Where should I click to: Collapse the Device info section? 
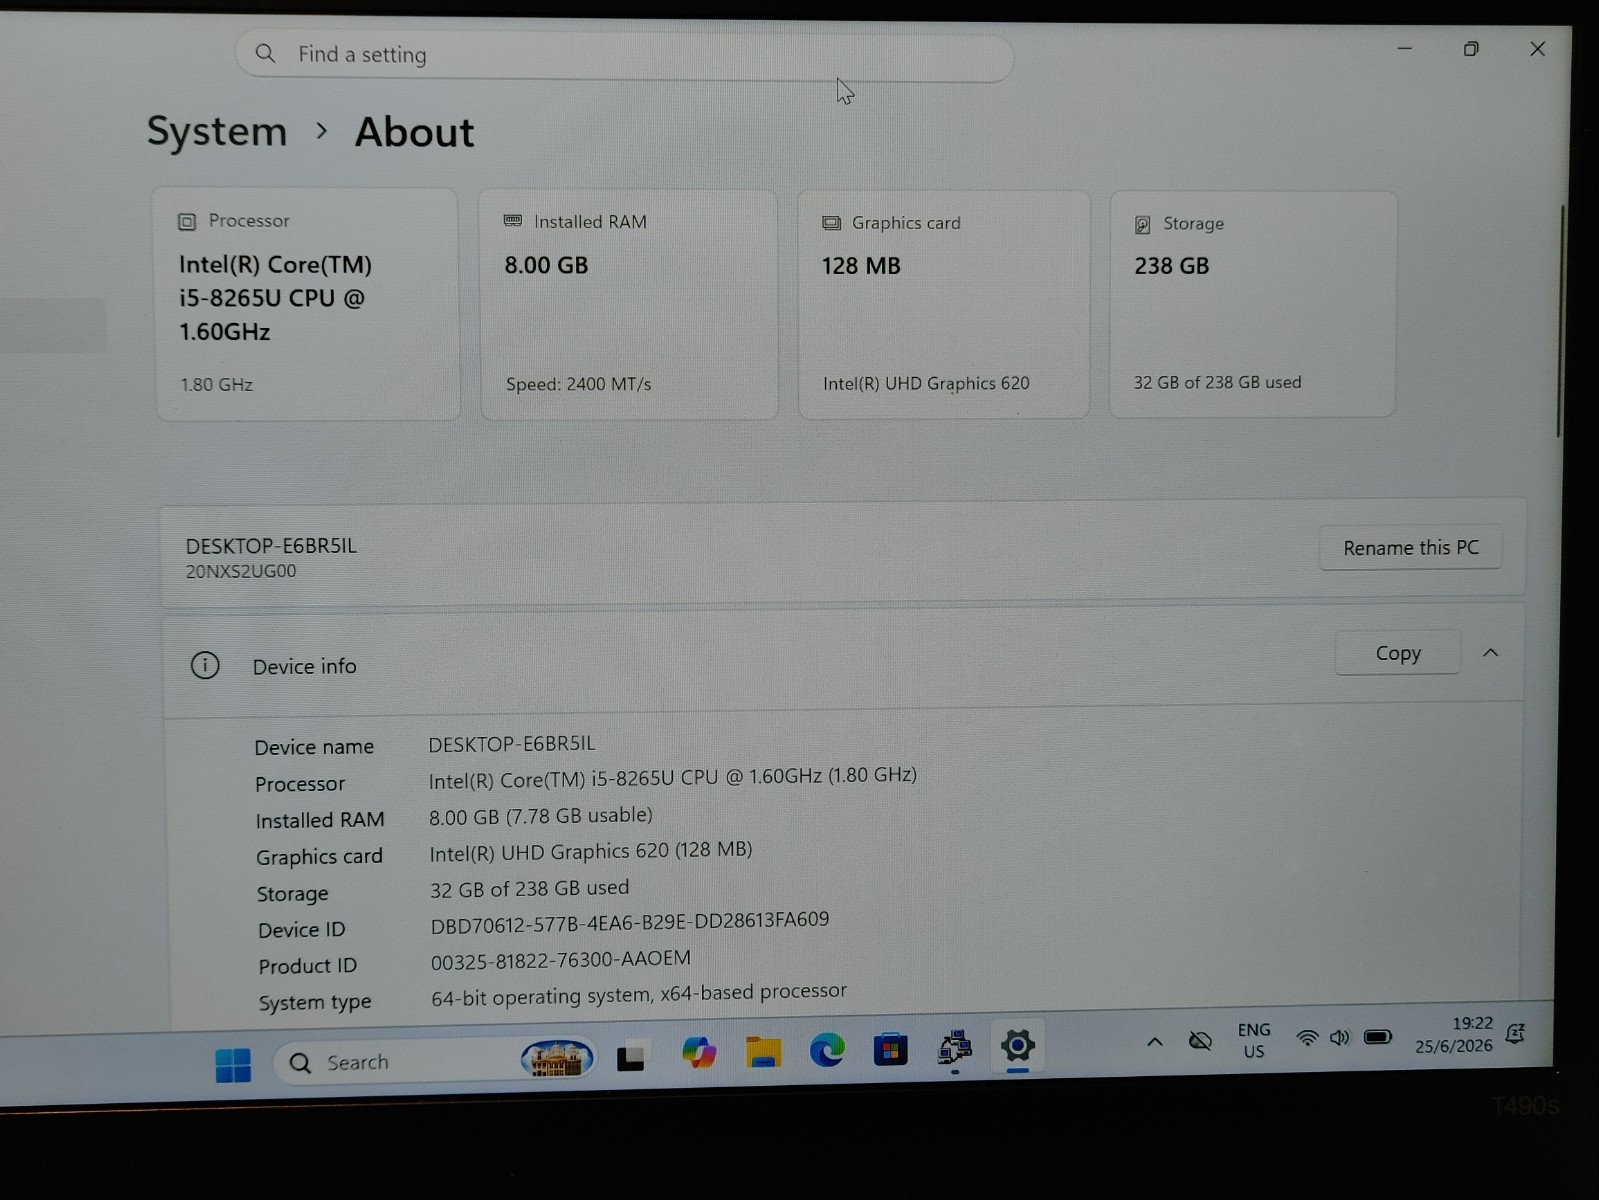pos(1490,653)
